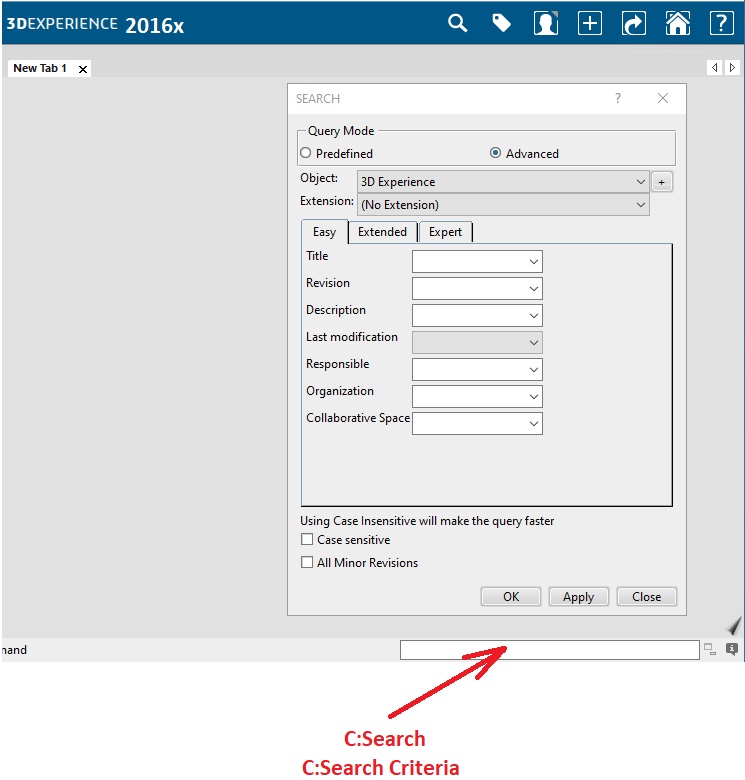Click the command input field in status bar
This screenshot has height=780, width=745.
[550, 650]
